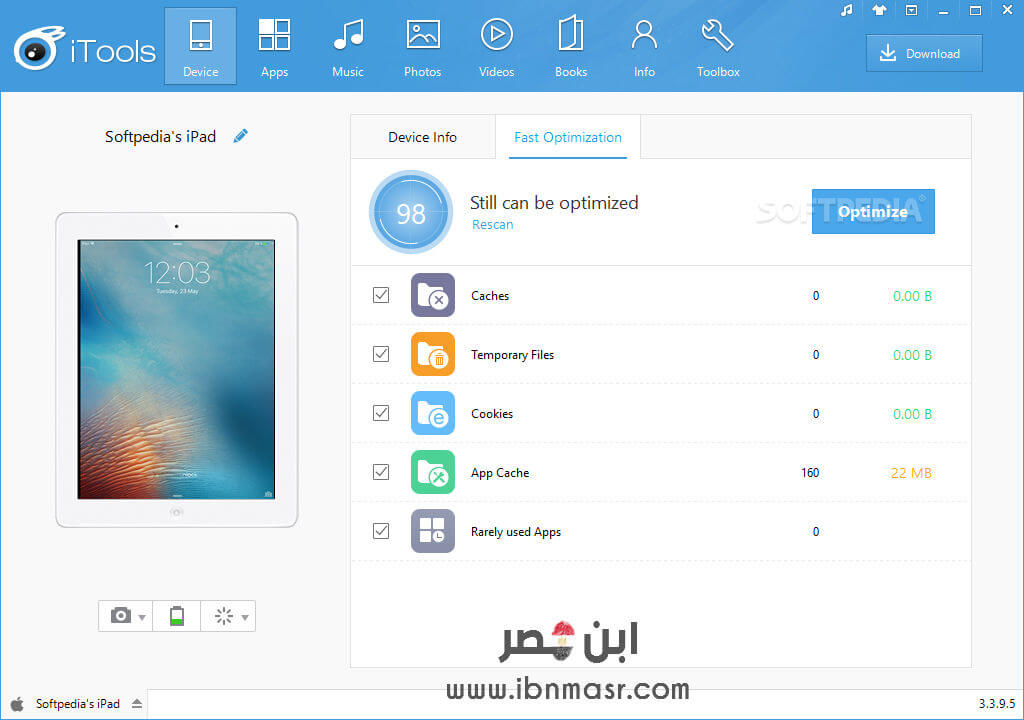Click the restart spinner icon
1024x720 pixels.
[x=223, y=615]
